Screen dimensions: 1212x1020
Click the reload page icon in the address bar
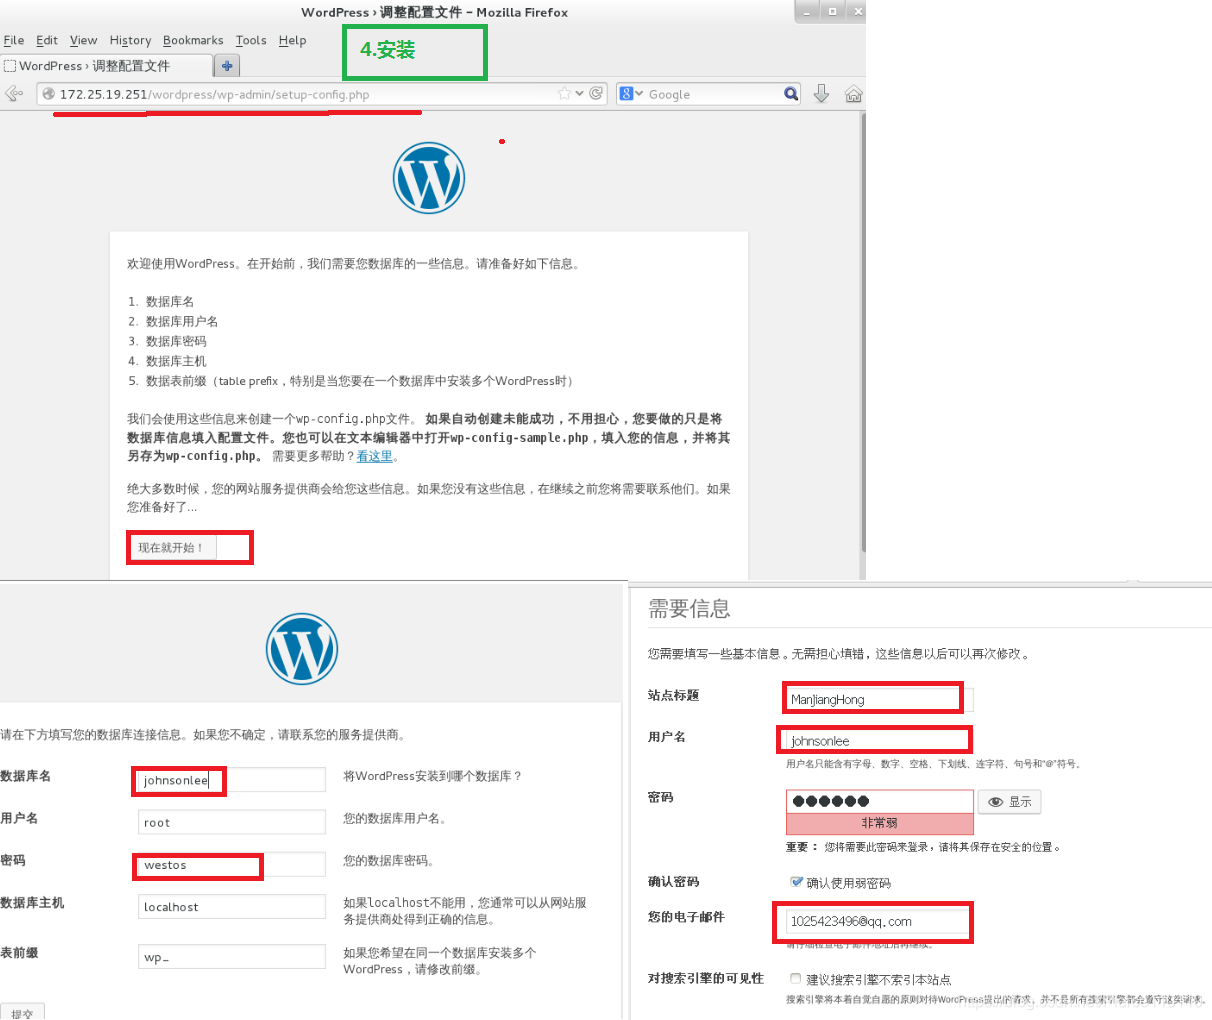(x=596, y=92)
